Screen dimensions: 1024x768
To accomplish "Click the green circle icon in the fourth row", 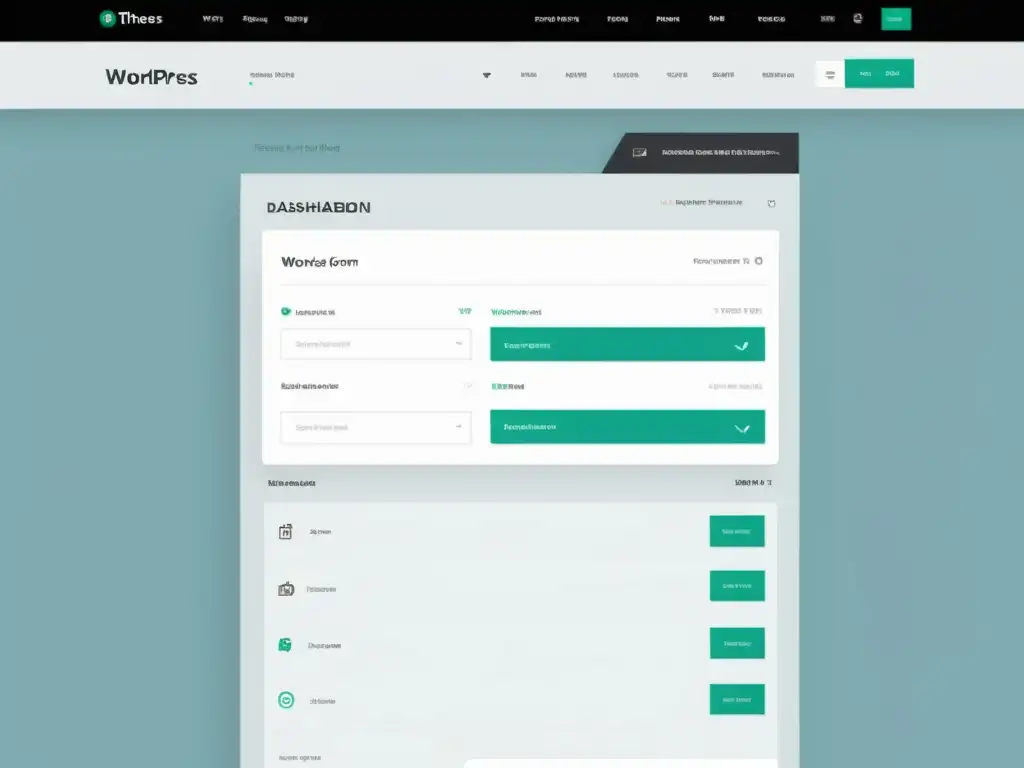I will coord(286,701).
